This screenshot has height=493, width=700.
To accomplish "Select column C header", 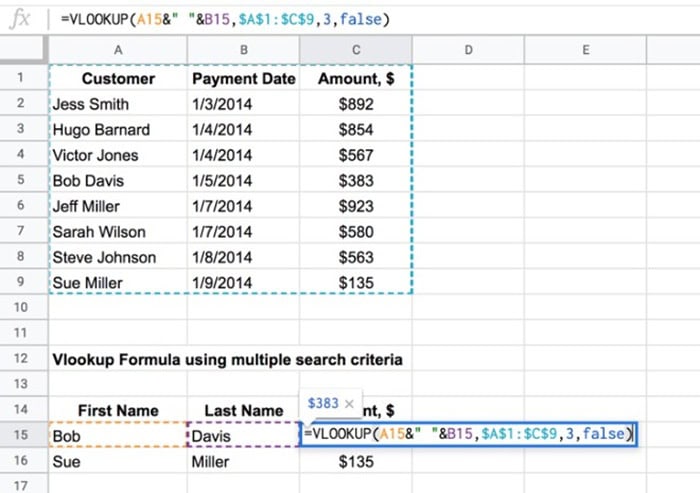I will [355, 50].
